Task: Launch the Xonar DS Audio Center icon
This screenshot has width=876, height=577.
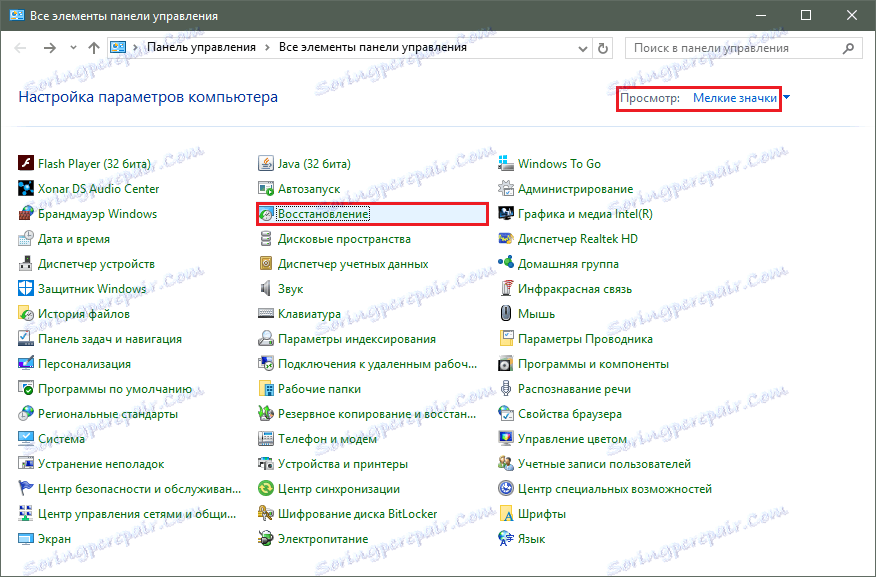Action: [26, 189]
